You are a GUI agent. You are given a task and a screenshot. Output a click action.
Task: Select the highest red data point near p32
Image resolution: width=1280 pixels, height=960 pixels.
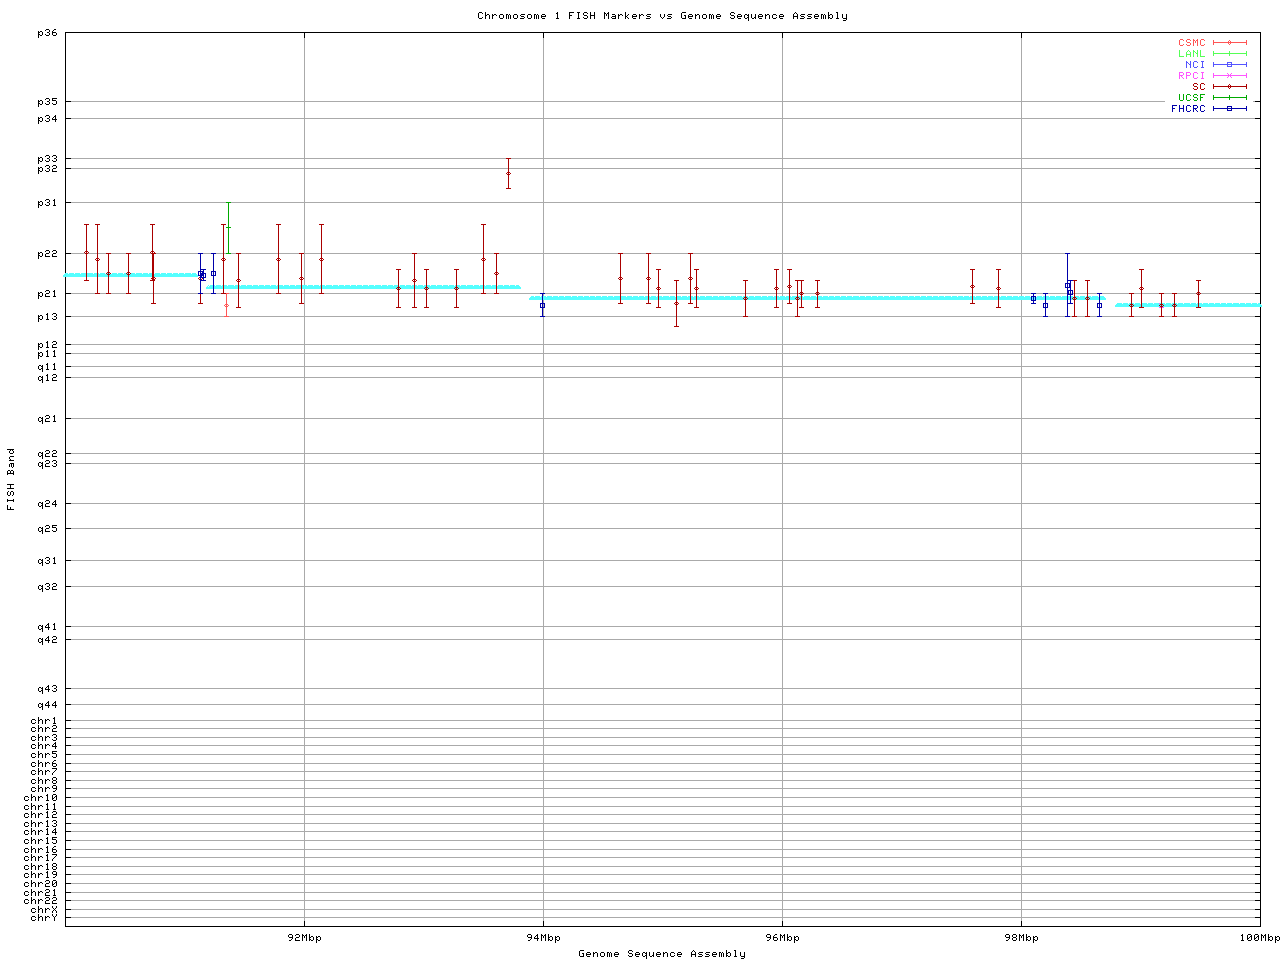click(508, 173)
